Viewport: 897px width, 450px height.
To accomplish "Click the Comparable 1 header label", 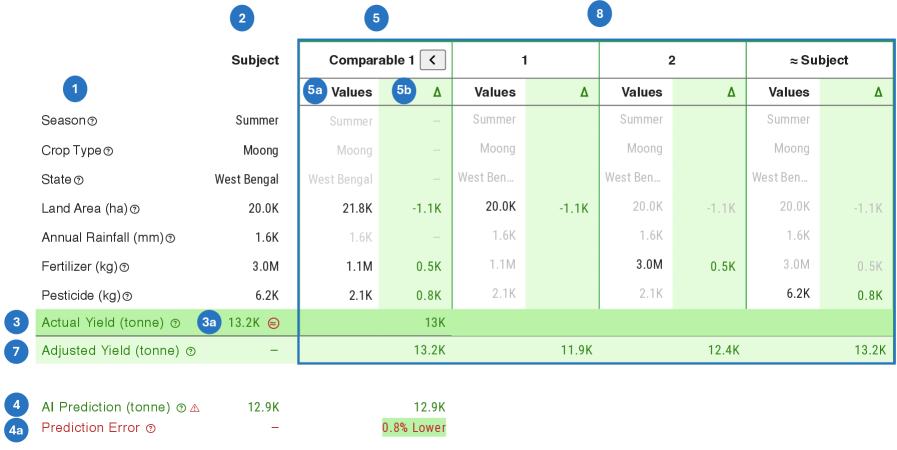I will tap(371, 60).
